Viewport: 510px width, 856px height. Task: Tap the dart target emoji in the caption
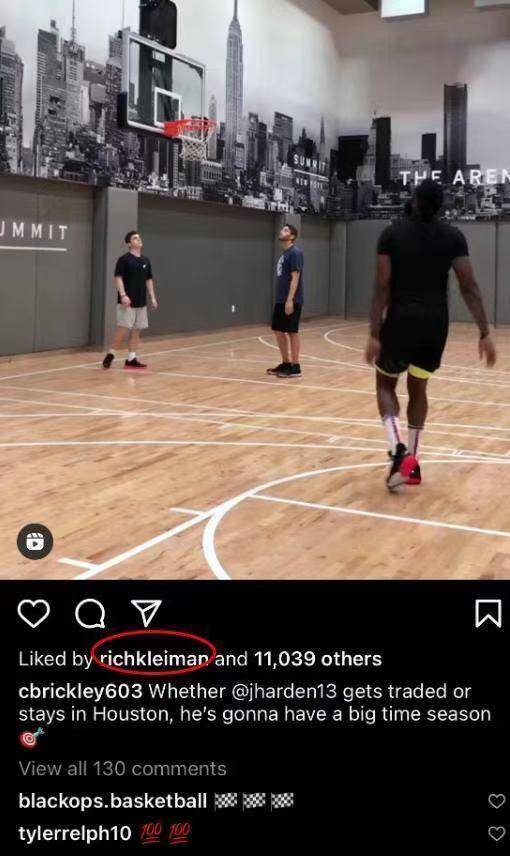pos(32,738)
